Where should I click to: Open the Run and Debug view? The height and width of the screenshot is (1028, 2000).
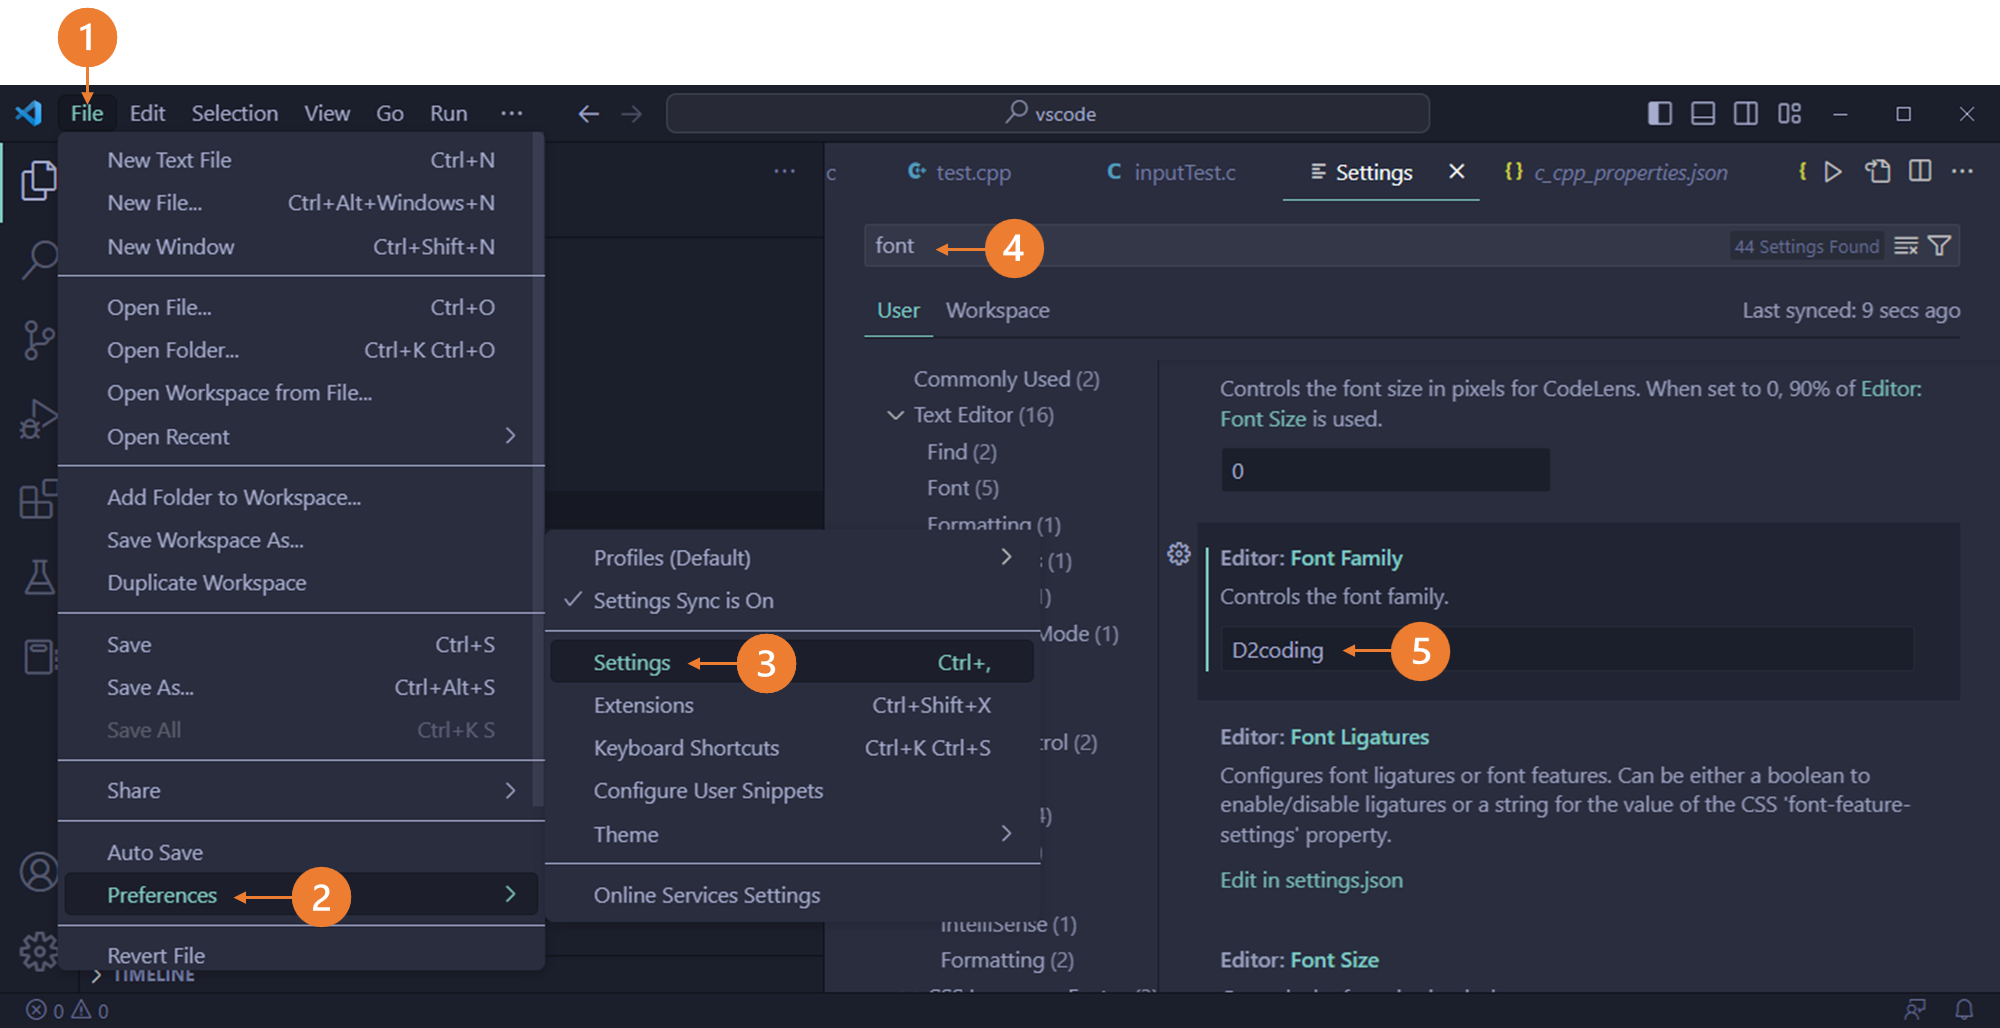38,419
